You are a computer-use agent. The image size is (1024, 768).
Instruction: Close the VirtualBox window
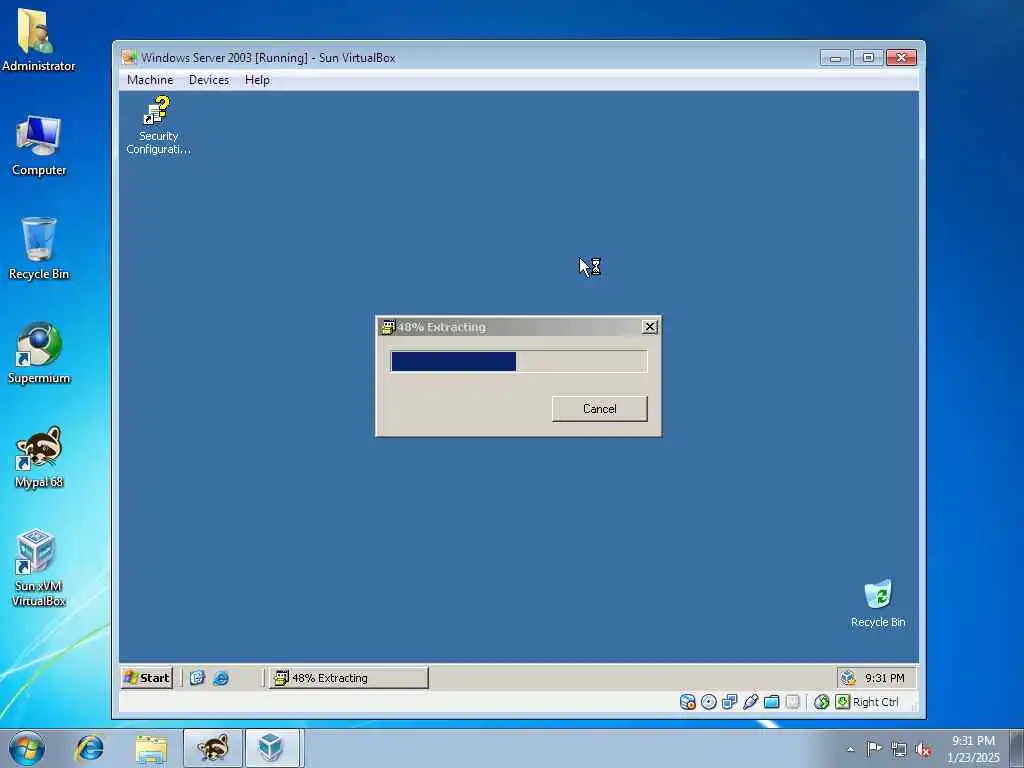(x=901, y=57)
